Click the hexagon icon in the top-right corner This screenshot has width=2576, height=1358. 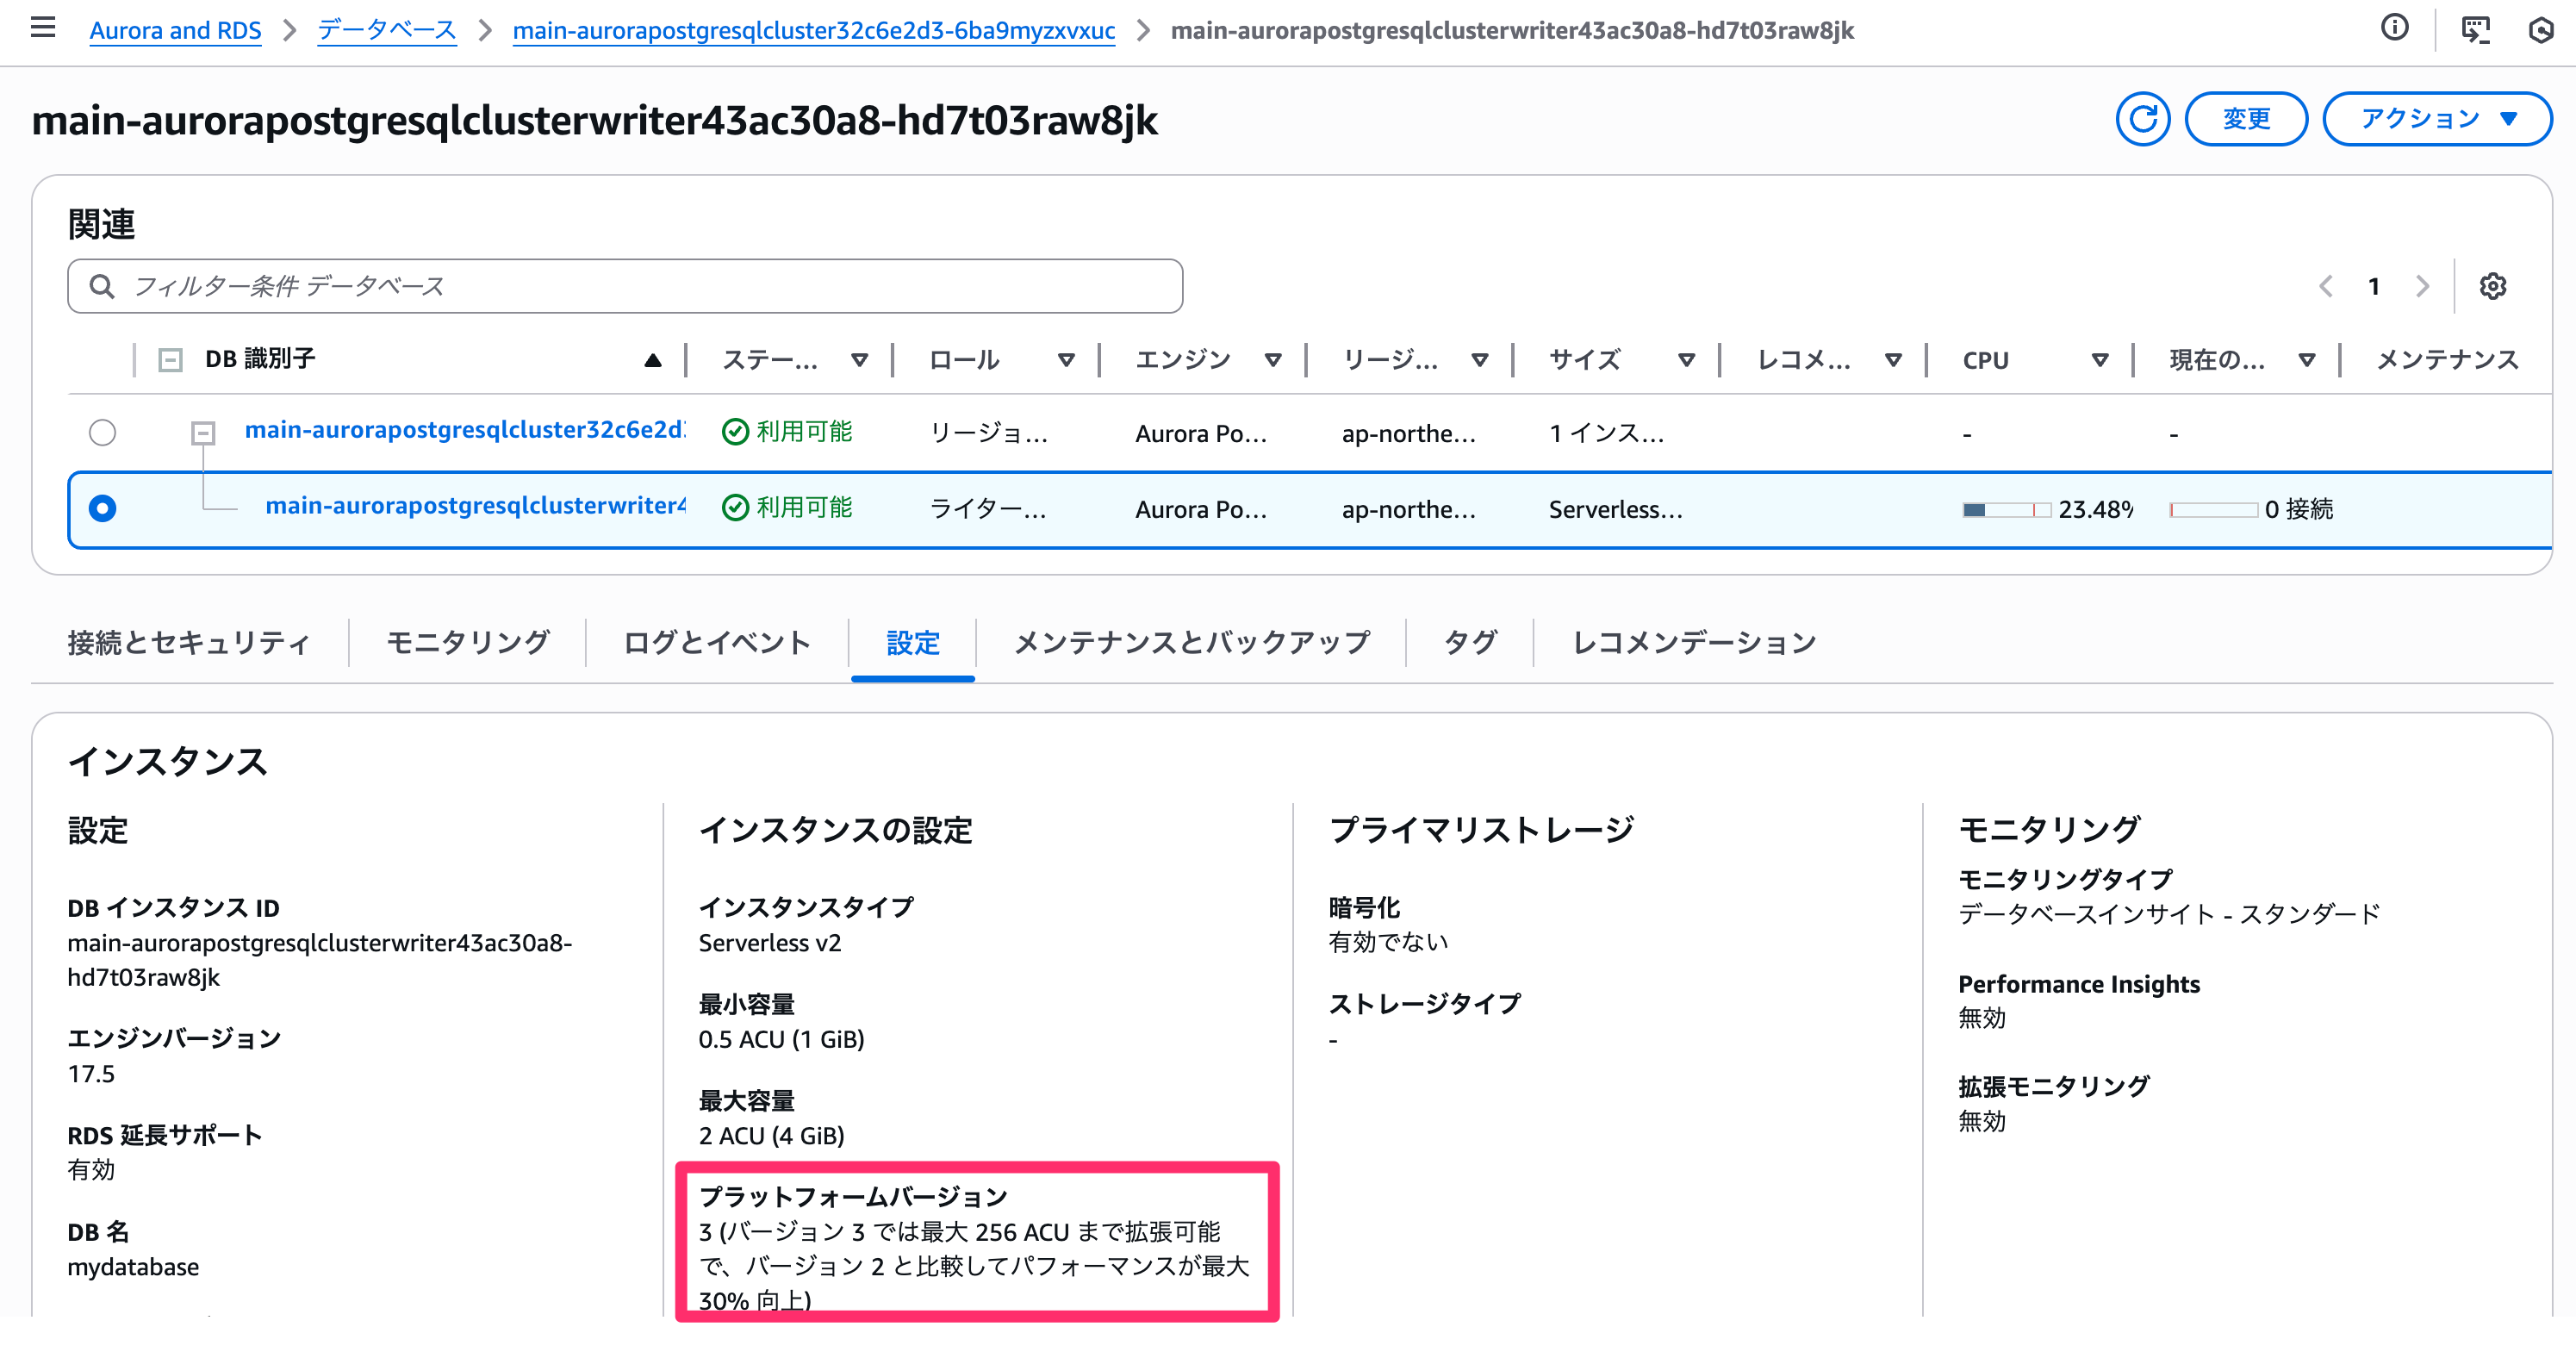pos(2542,29)
